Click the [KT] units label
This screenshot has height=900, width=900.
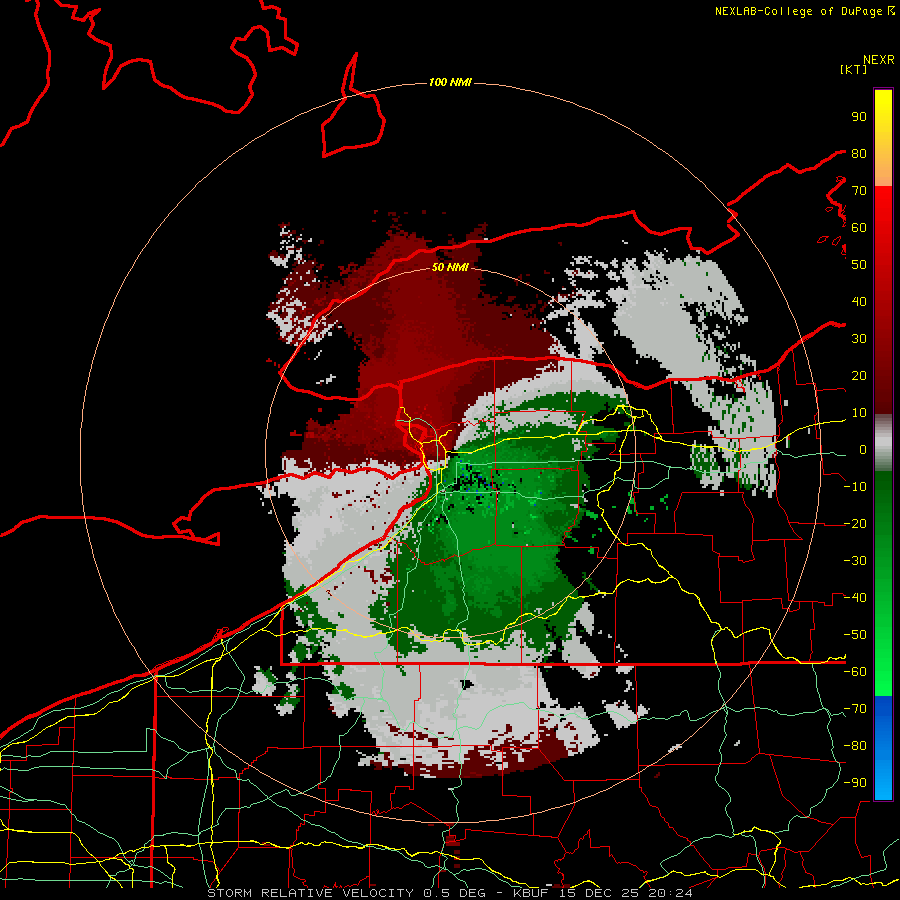(x=854, y=69)
